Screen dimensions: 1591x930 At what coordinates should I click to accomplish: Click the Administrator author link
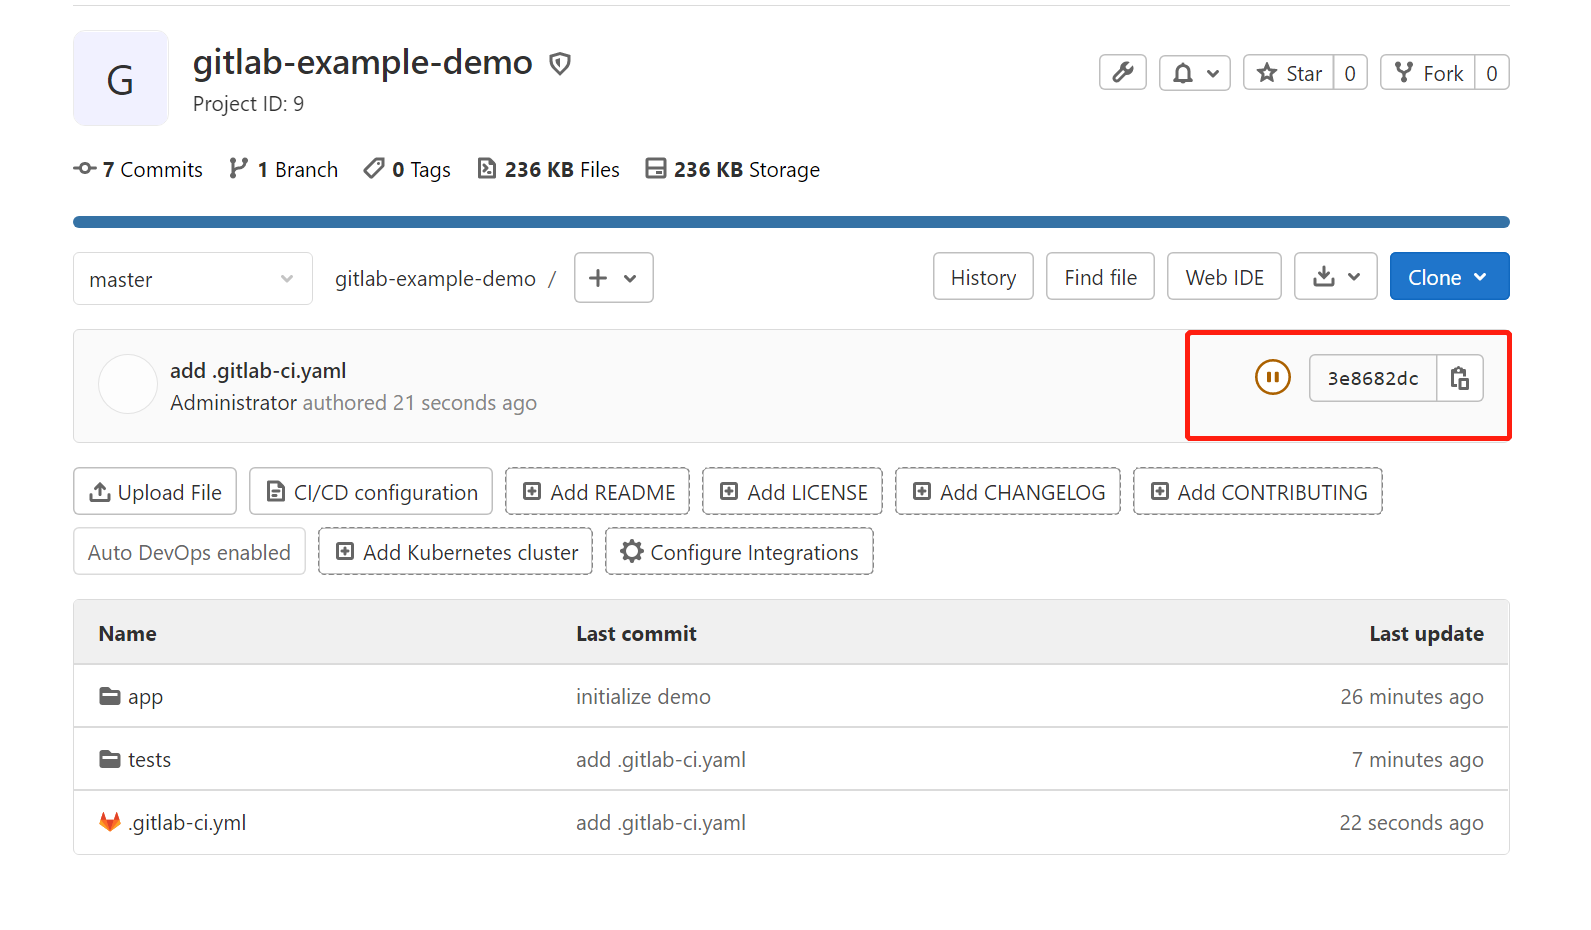234,403
